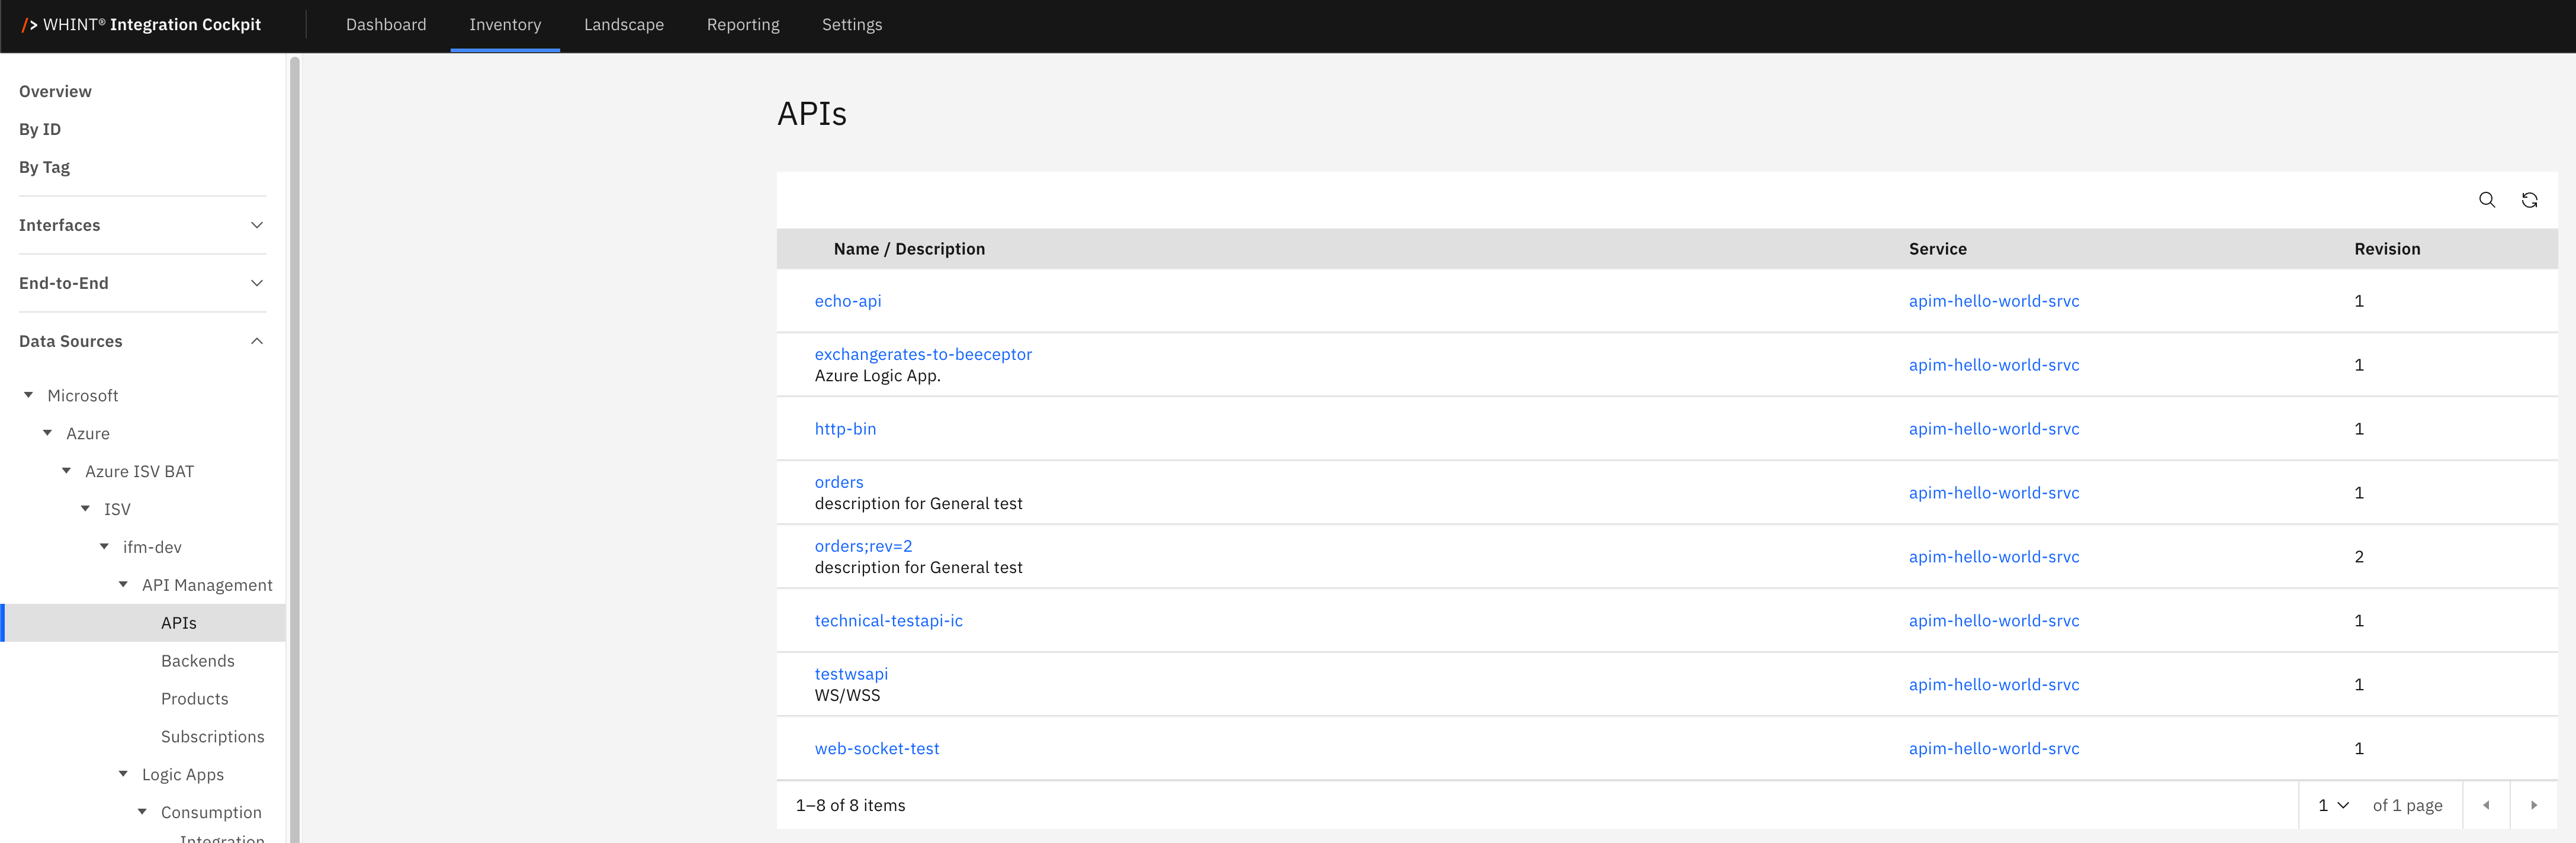Open the exchangerates-to-beeceptor API link

click(x=922, y=354)
